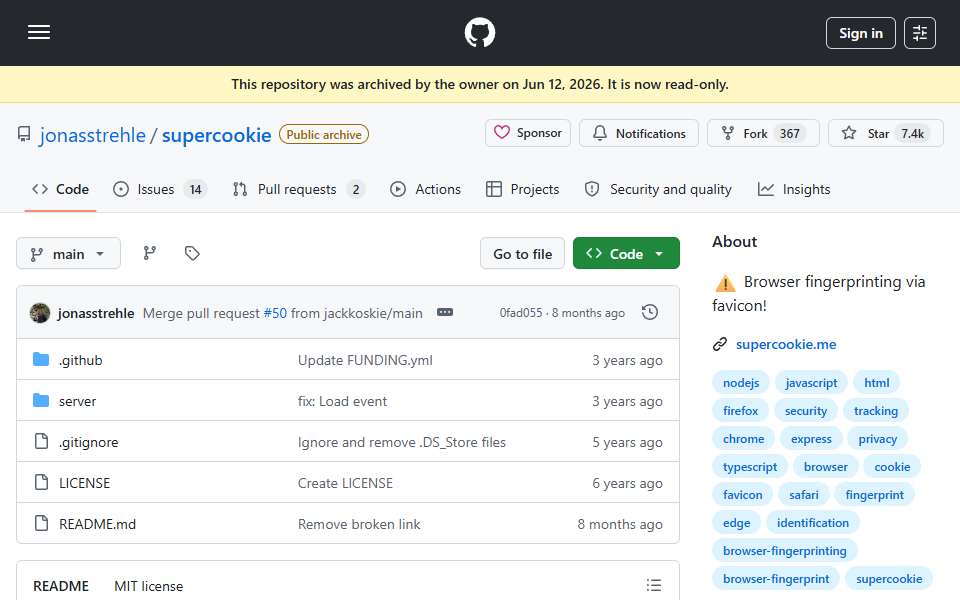This screenshot has width=960, height=600.
Task: Open the Projects tab
Action: coord(522,189)
